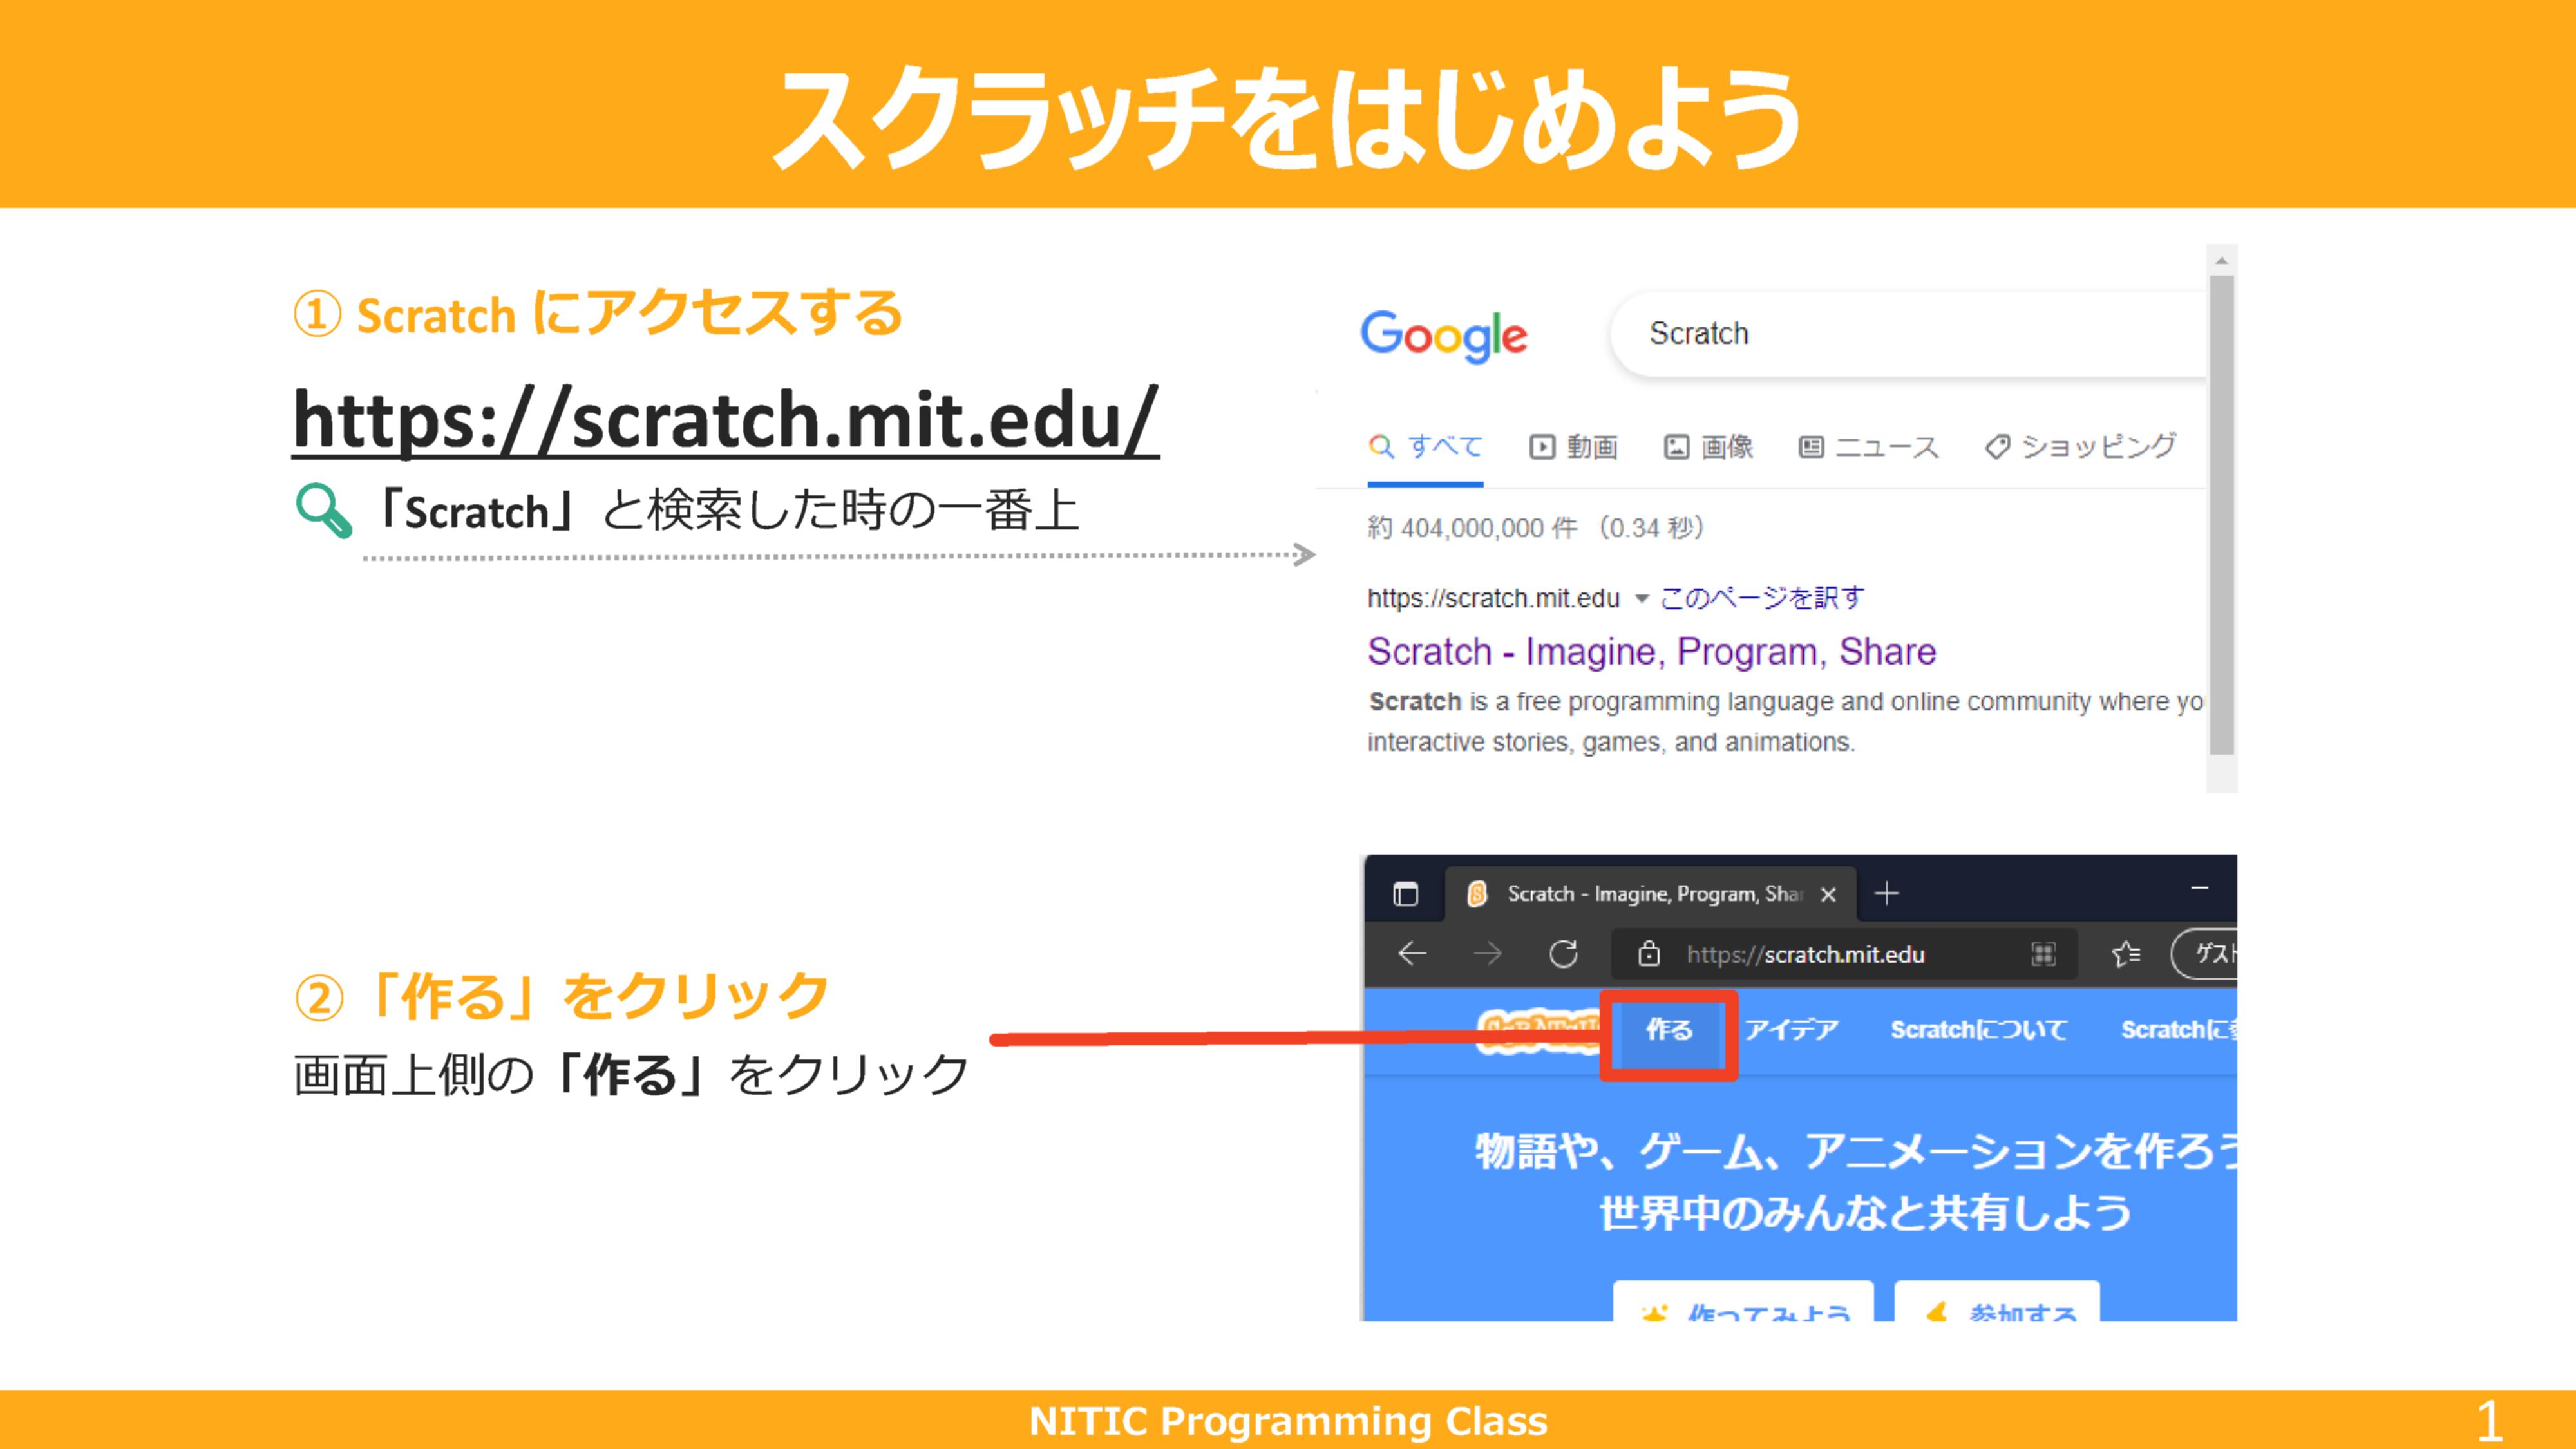Minimize the browser window

(x=2199, y=888)
